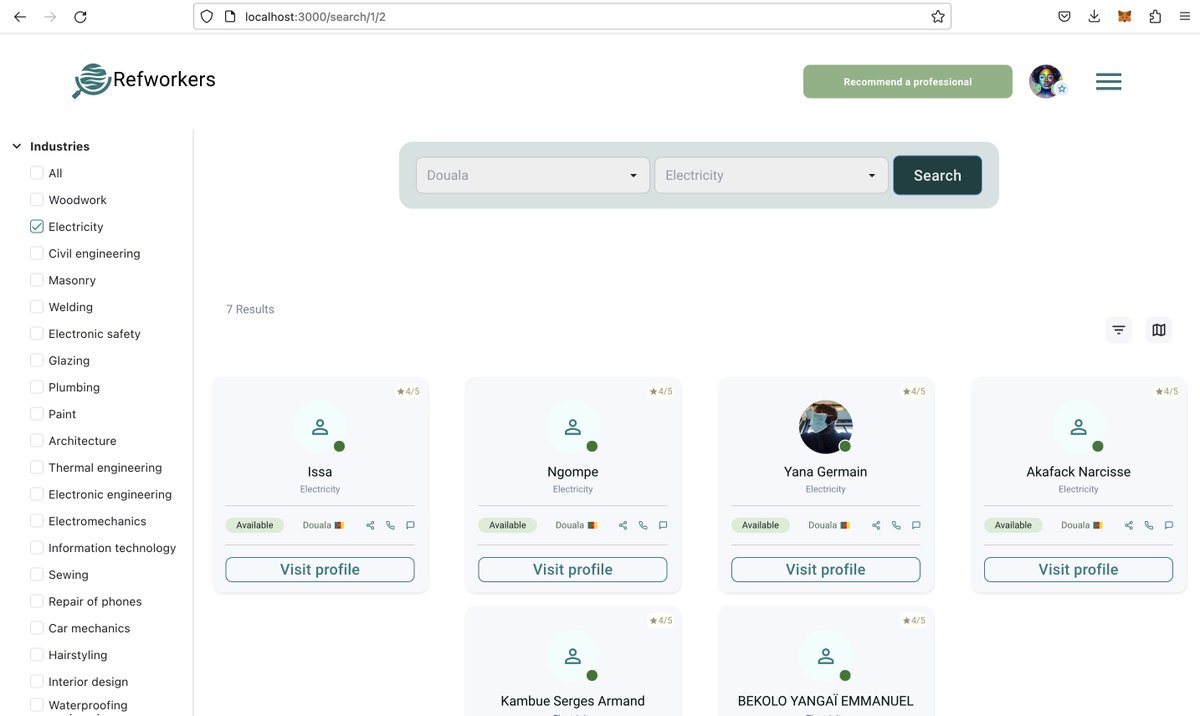Visit Issa's profile
1200x716 pixels.
click(x=320, y=569)
